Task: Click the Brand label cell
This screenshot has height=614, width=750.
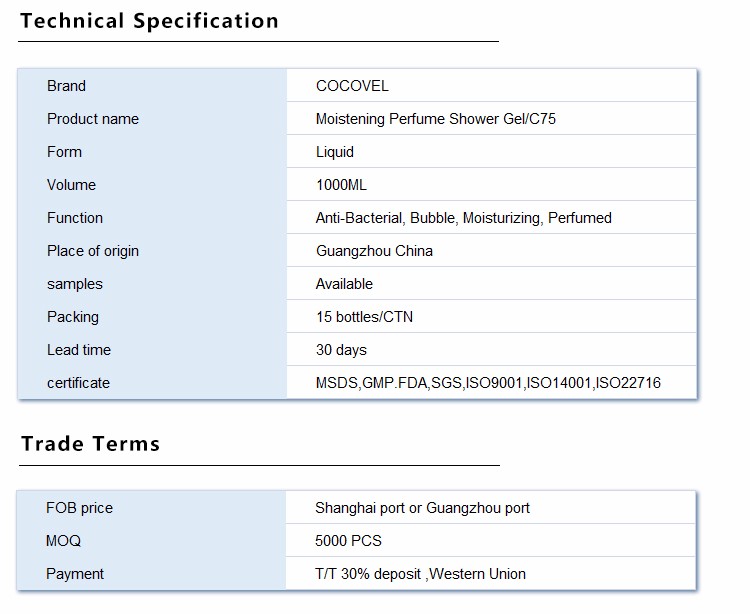Action: [x=152, y=86]
